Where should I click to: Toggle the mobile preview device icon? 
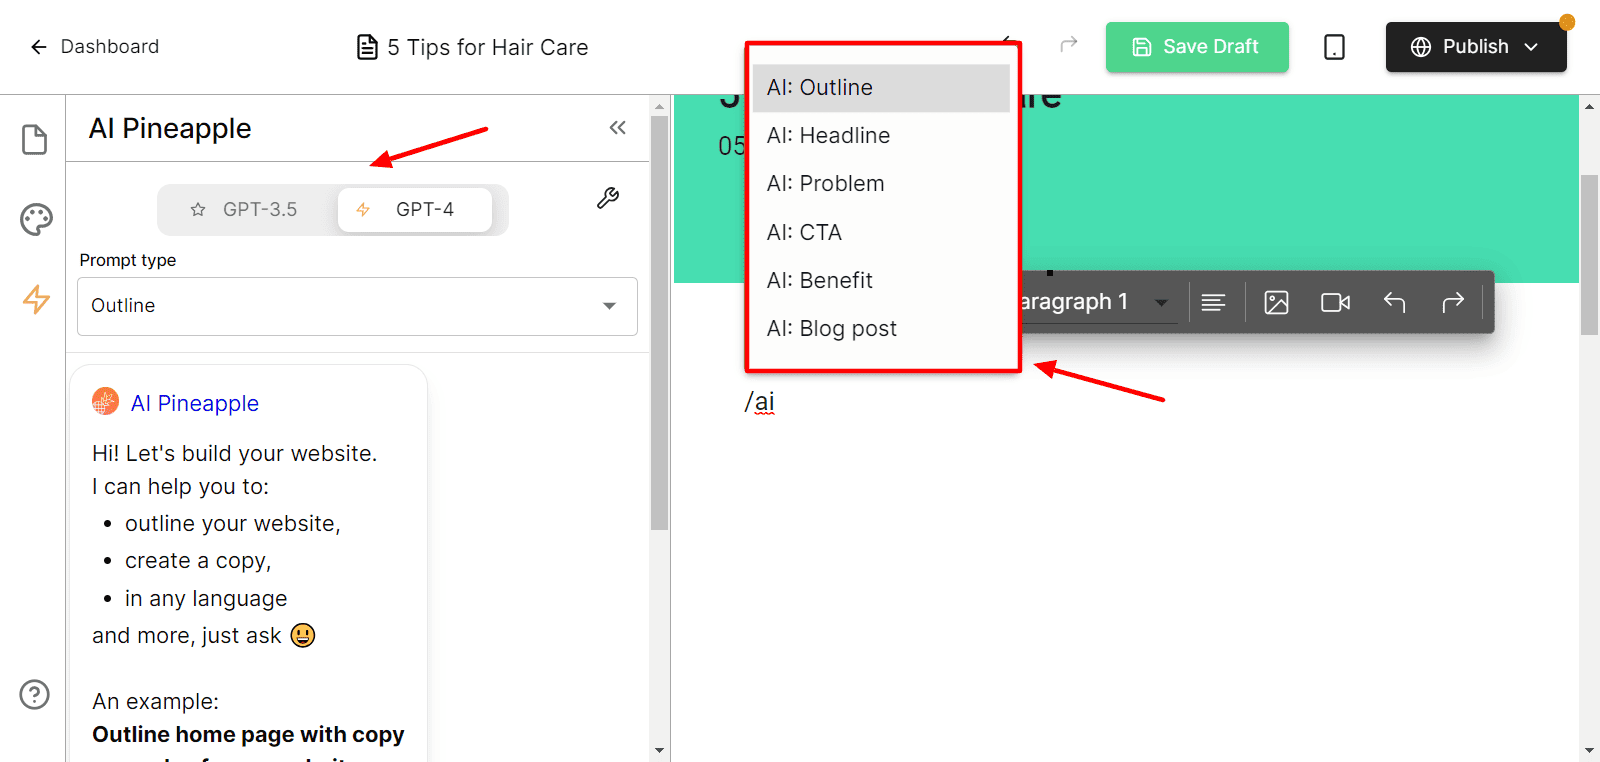pyautogui.click(x=1334, y=47)
